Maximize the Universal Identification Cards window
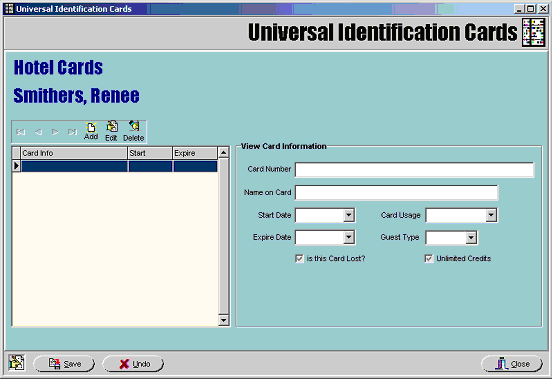This screenshot has width=552, height=379. click(531, 9)
